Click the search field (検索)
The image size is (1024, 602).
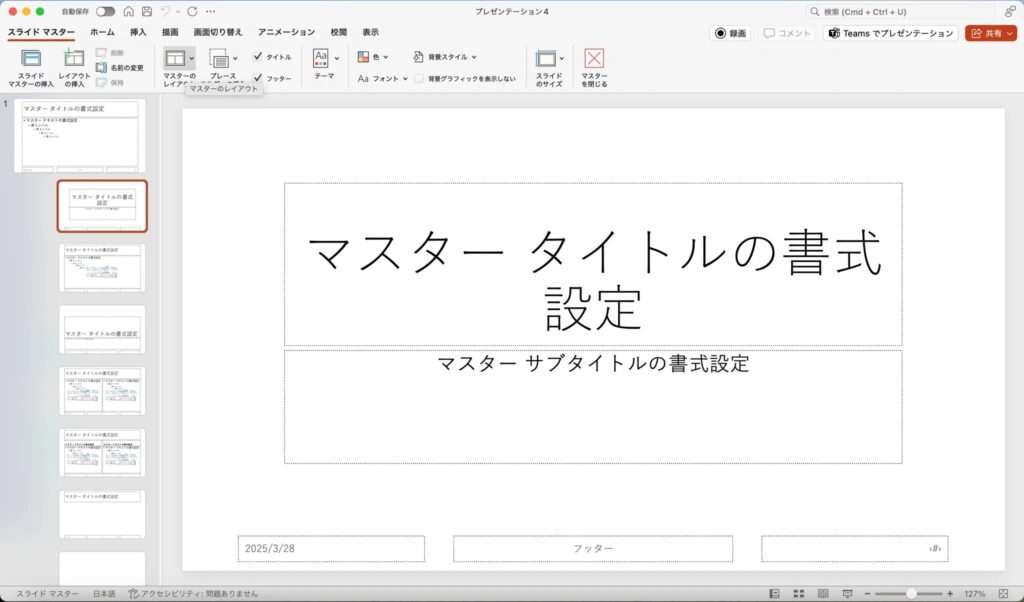pyautogui.click(x=900, y=12)
